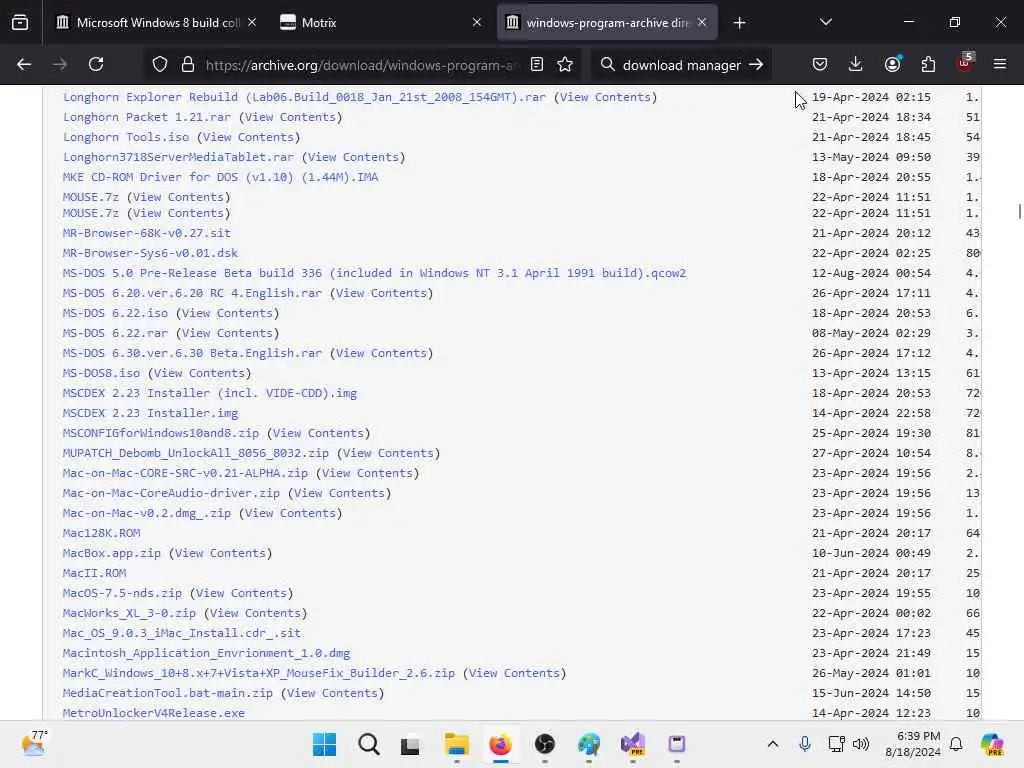Viewport: 1024px width, 768px height.
Task: Open MR-Browser-68K-v0.27.sit link
Action: click(x=146, y=233)
